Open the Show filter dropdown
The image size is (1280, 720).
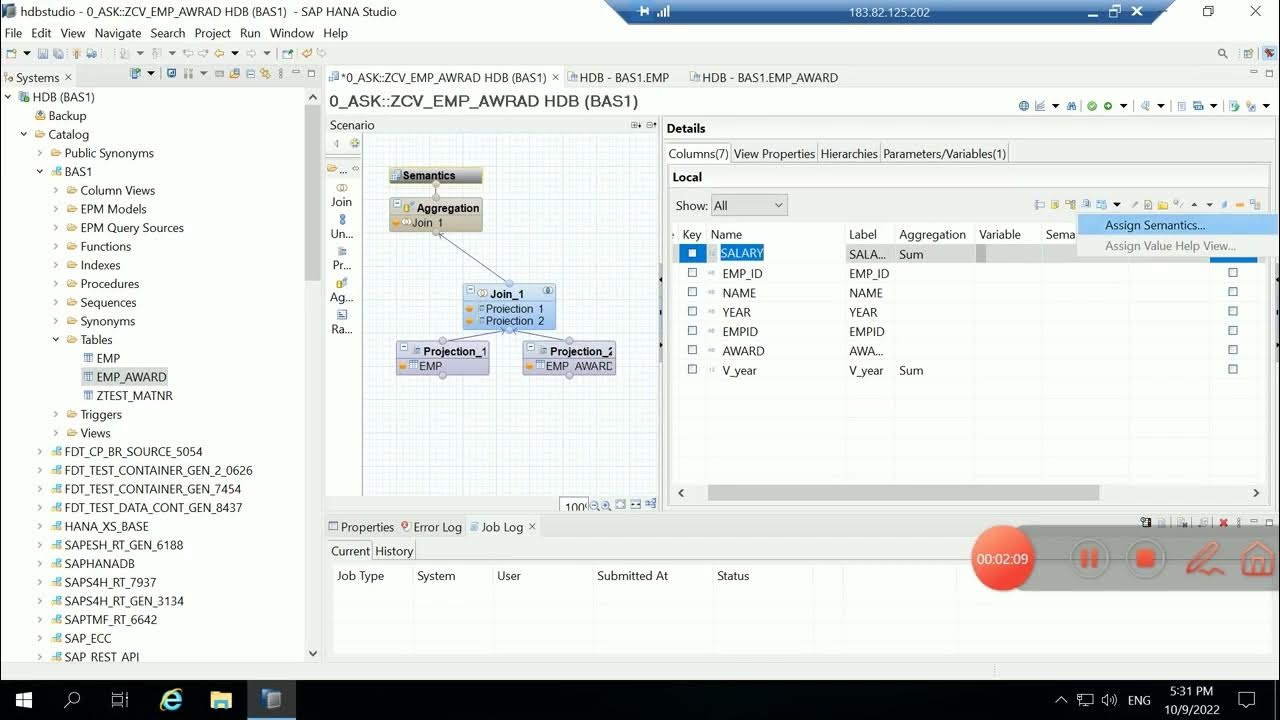pos(749,205)
